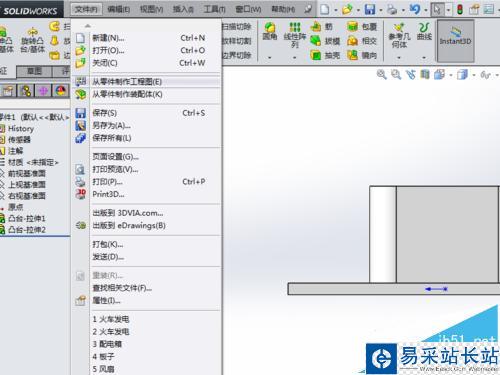This screenshot has height=375, width=500.
Task: Click the Open folder toolbar icon
Action: (347, 9)
